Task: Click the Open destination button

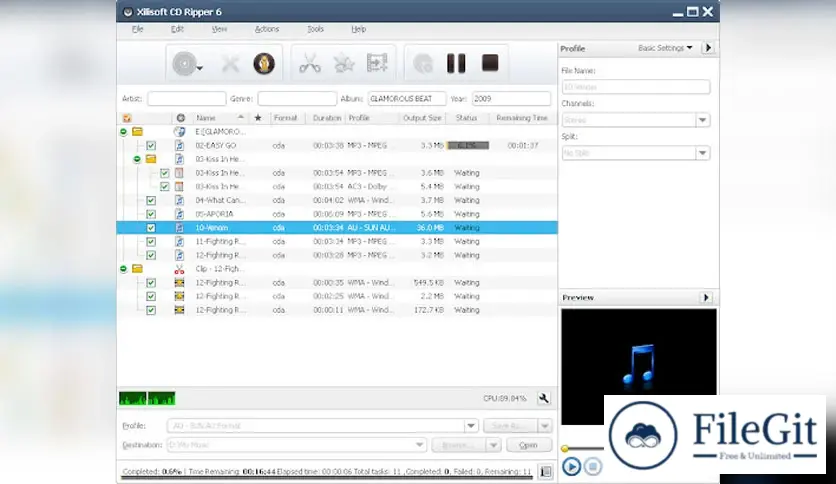Action: 528,445
